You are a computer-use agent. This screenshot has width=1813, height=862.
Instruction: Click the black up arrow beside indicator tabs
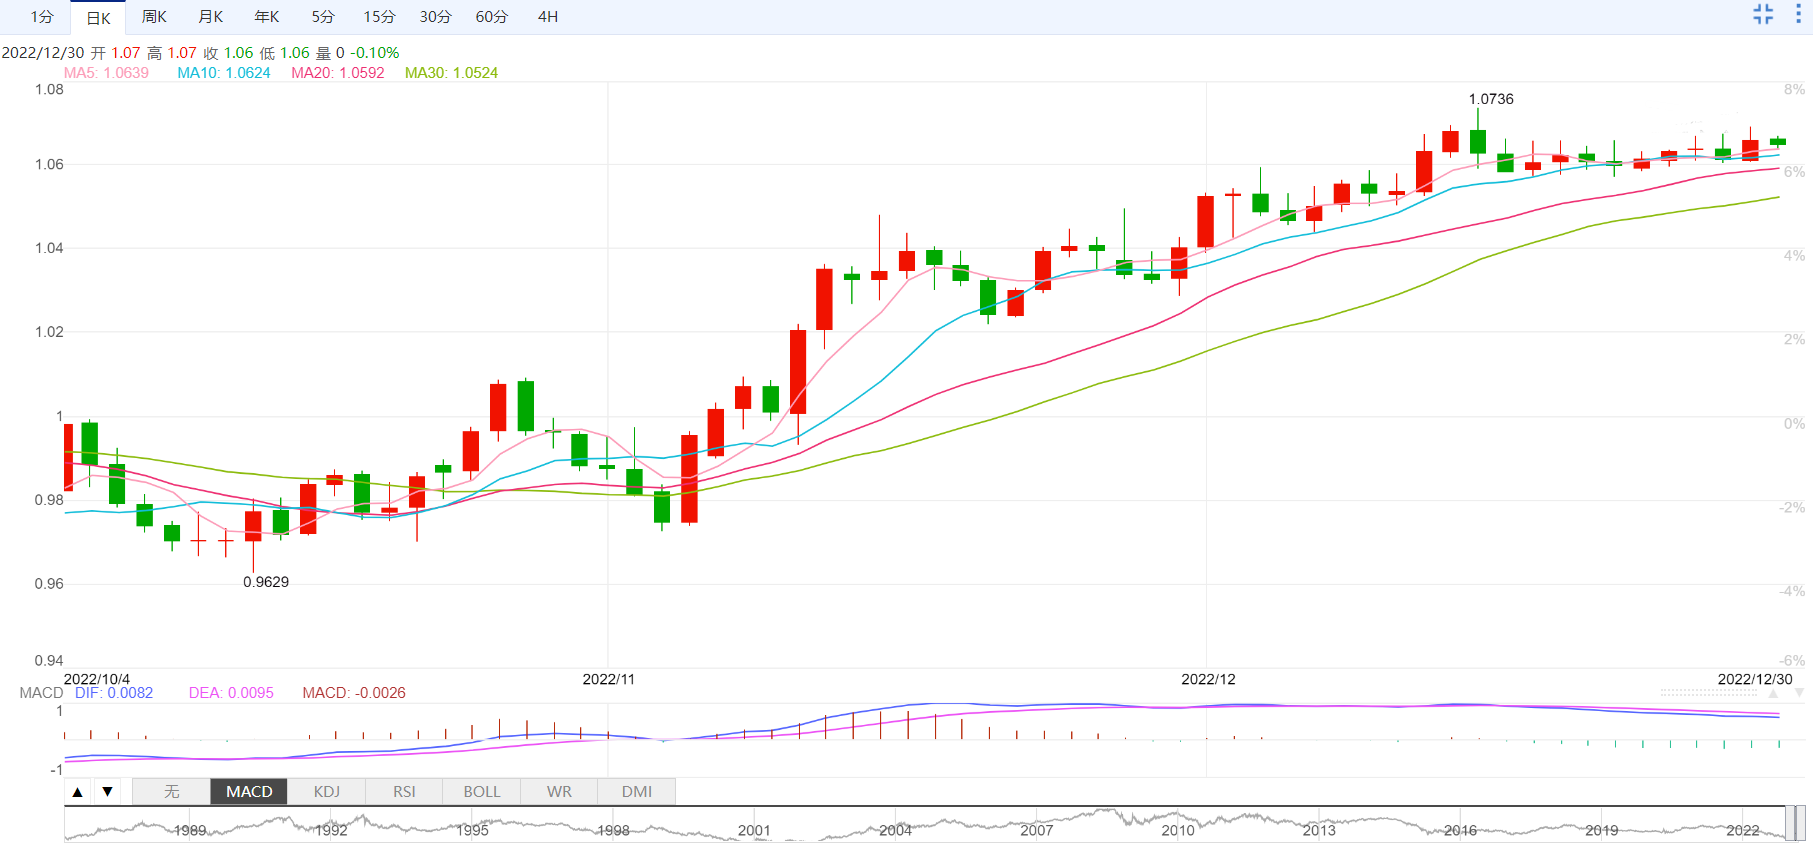click(x=77, y=792)
